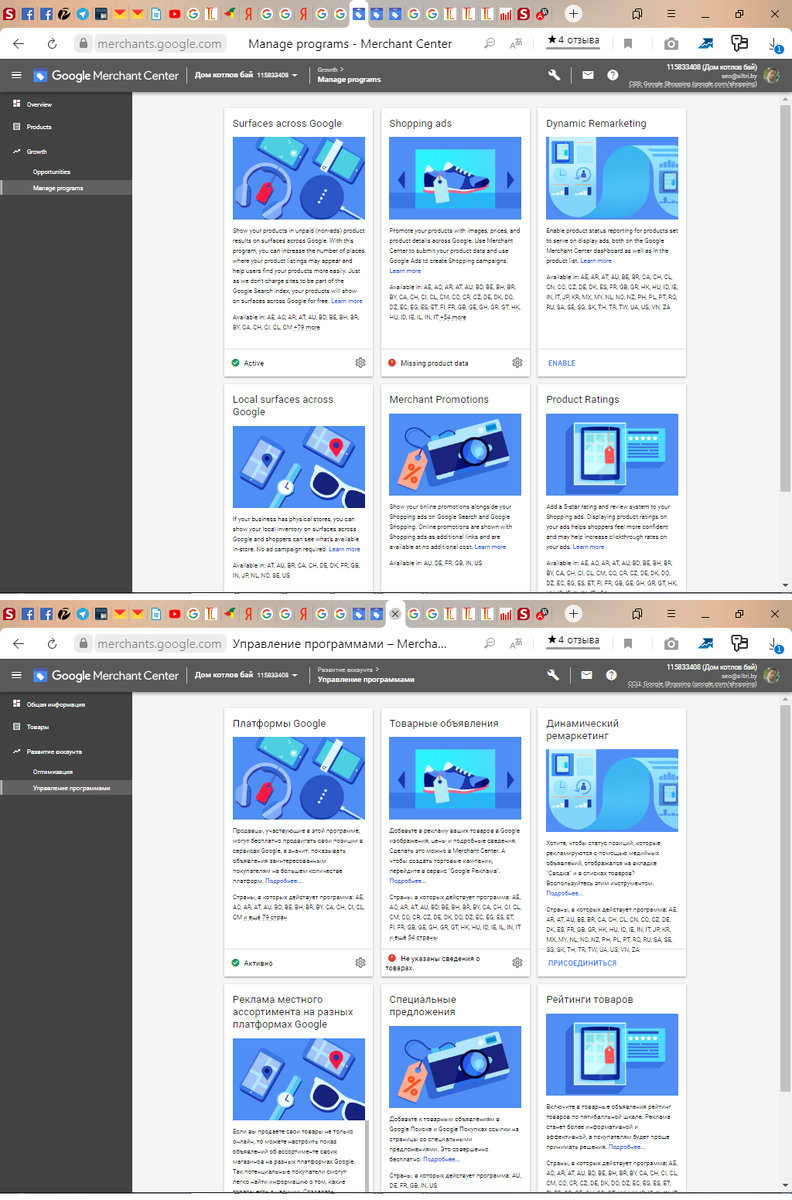Open the hamburger menu in the Russian Merchant Center window
The image size is (792, 1200).
coord(16,676)
